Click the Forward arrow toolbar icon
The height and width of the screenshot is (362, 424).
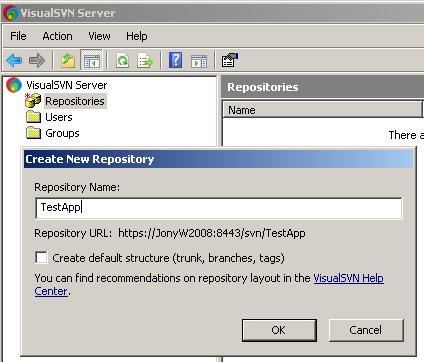click(37, 61)
